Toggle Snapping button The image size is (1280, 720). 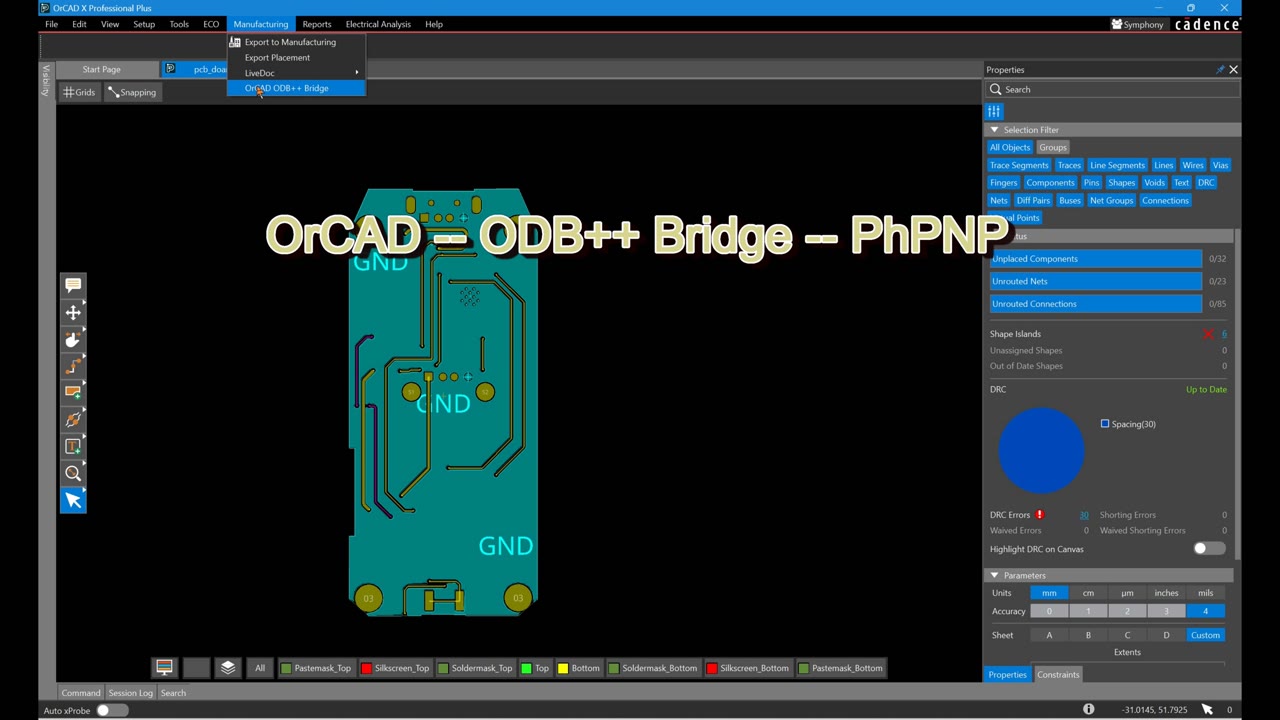pyautogui.click(x=132, y=92)
